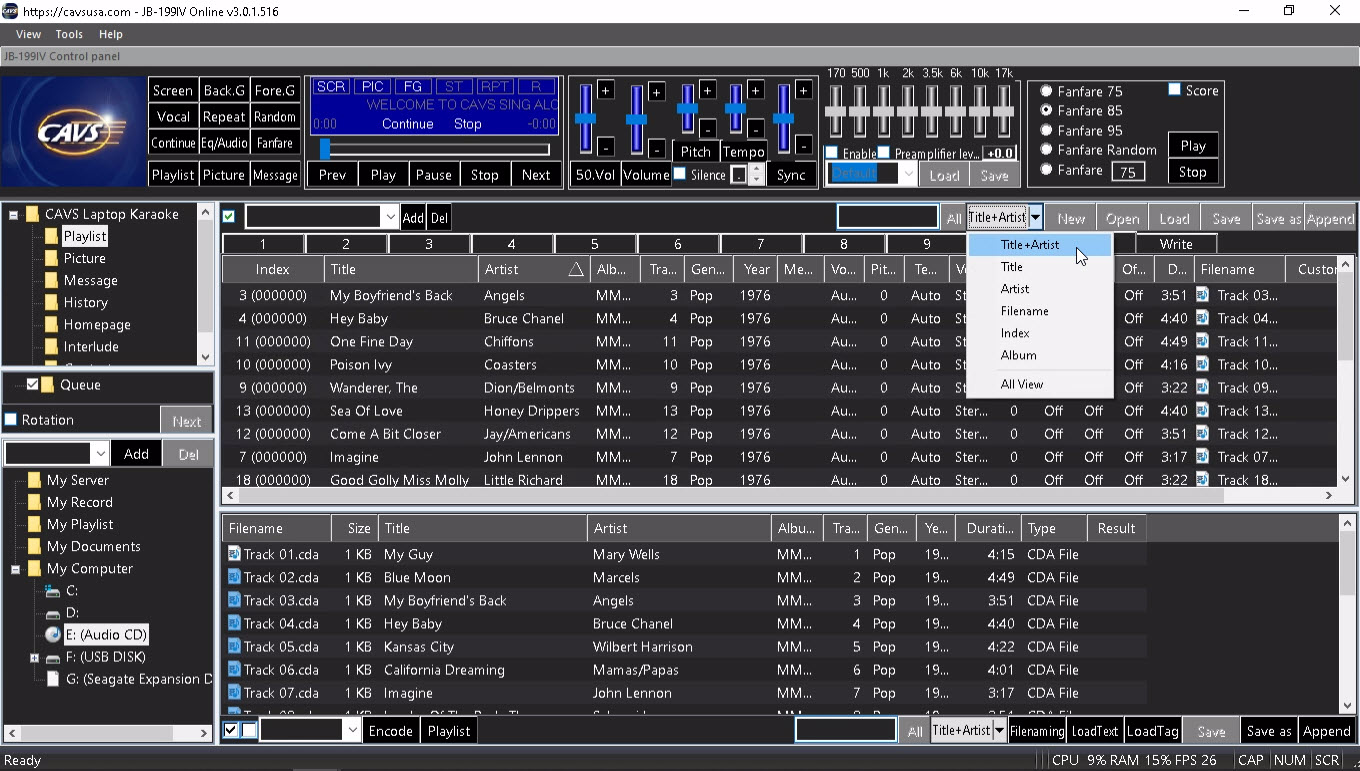Open playlist name combo box next to Add
Image resolution: width=1360 pixels, height=771 pixels.
[389, 217]
